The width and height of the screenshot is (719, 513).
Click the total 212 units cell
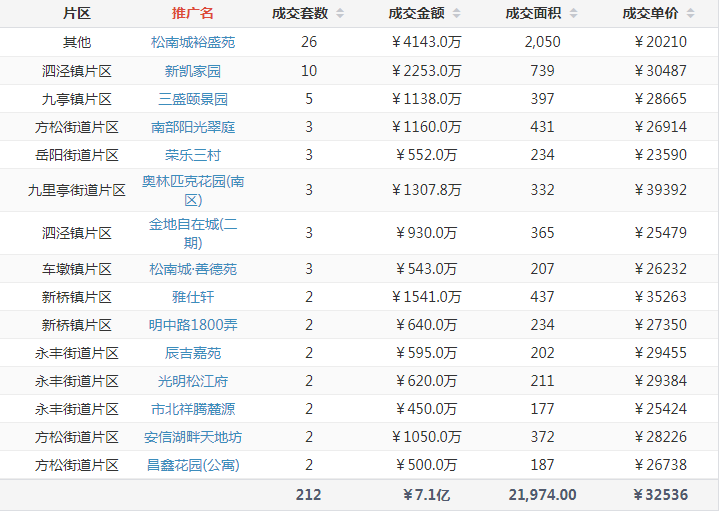(309, 495)
